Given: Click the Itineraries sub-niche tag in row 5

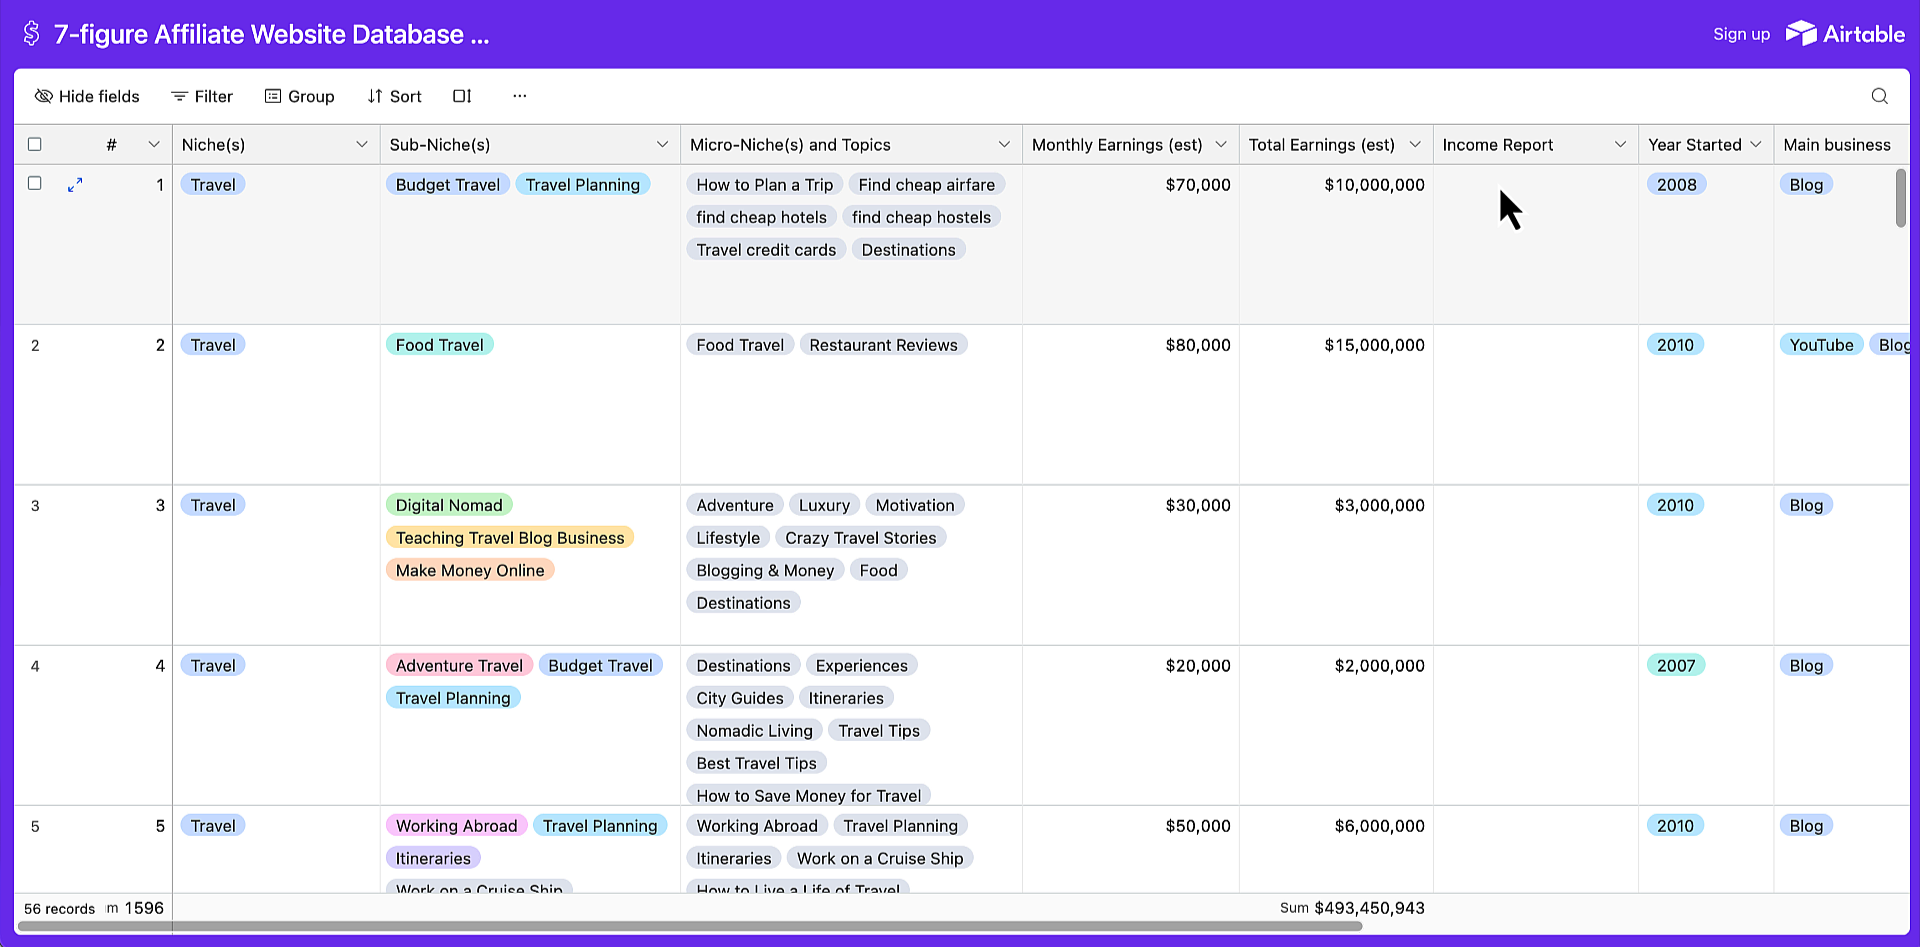Looking at the screenshot, I should pos(433,858).
